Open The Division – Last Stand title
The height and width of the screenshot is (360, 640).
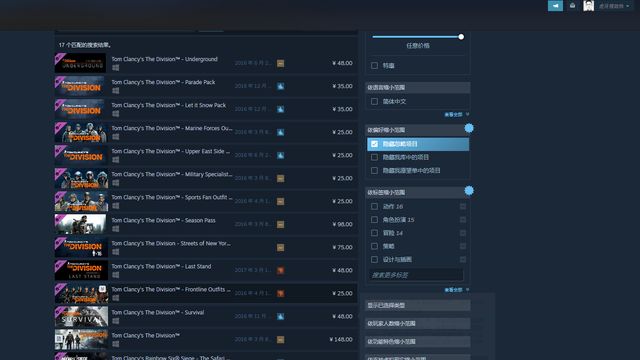(161, 267)
